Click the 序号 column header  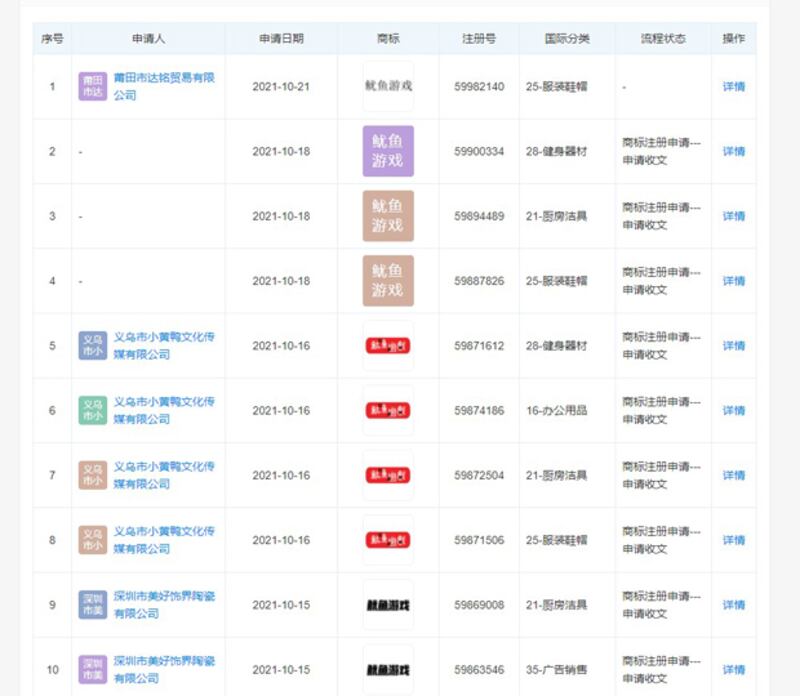point(52,39)
